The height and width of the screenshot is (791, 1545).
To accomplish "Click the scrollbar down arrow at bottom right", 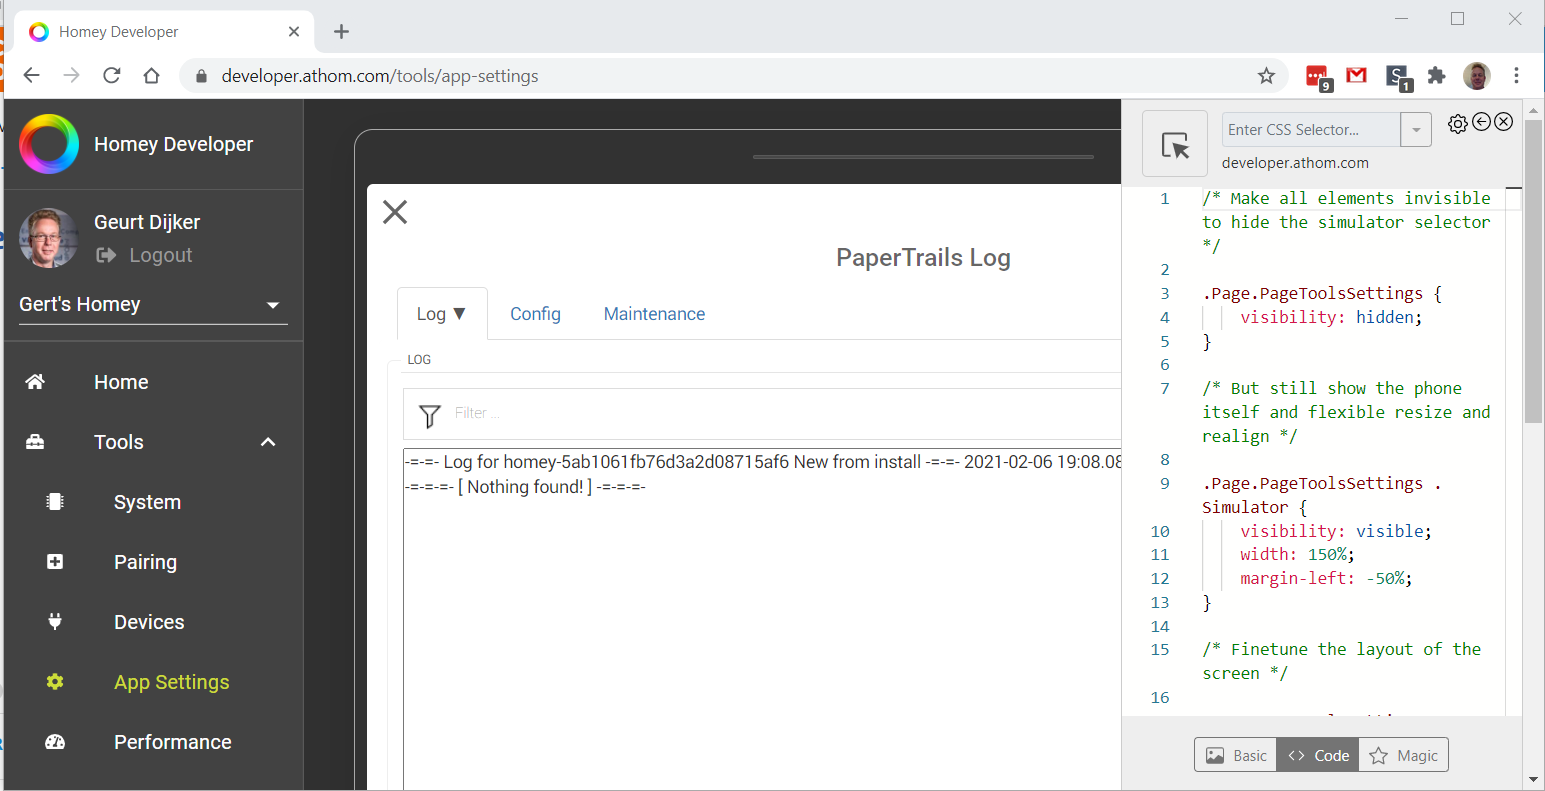I will pos(1533,780).
